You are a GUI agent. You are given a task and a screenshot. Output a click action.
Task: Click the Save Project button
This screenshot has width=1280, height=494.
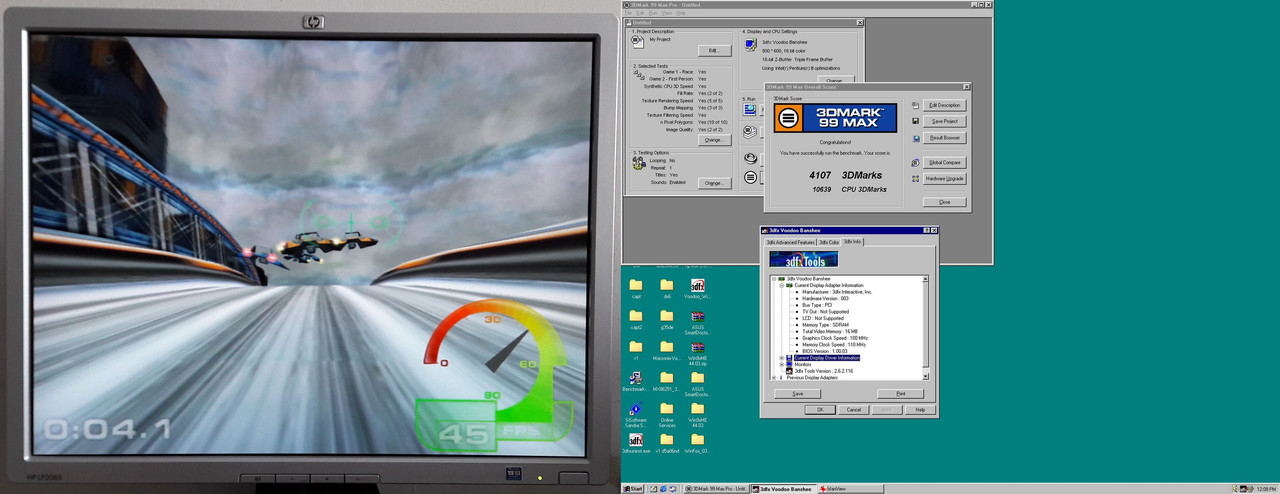pyautogui.click(x=944, y=121)
